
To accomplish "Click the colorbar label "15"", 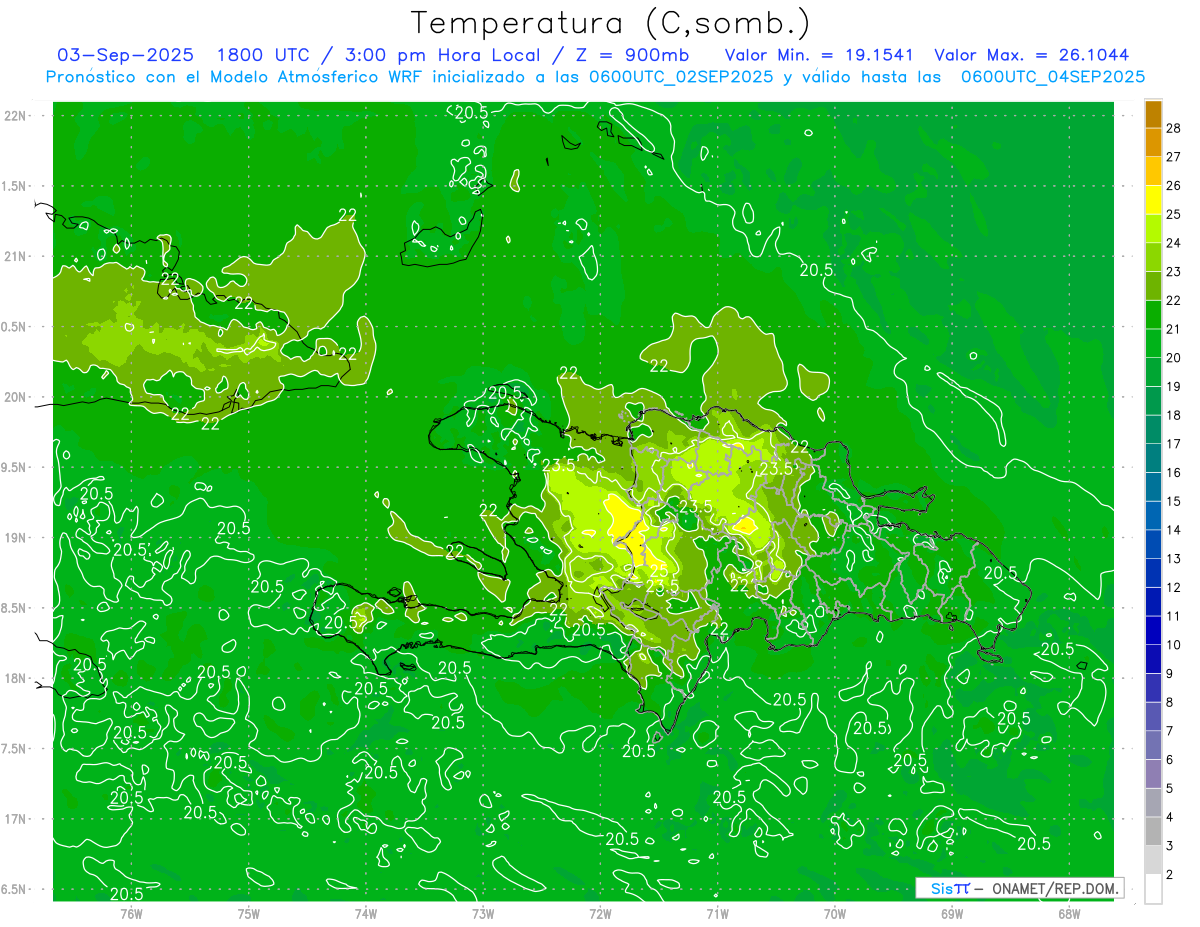I will pos(1174,502).
